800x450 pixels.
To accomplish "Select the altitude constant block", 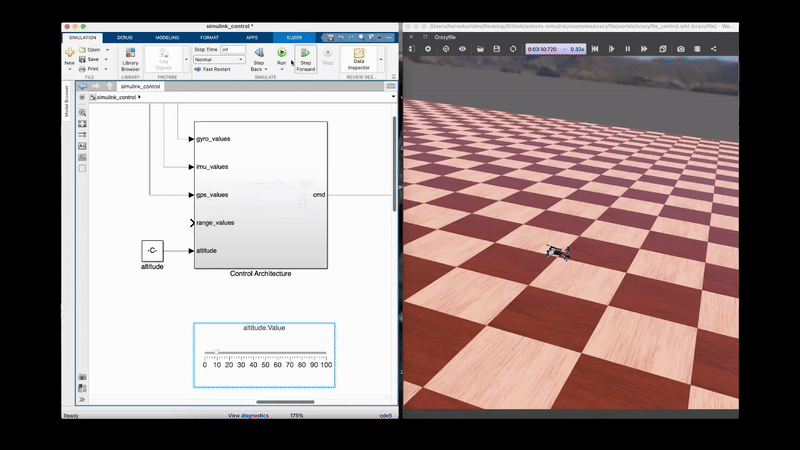I will tap(152, 251).
